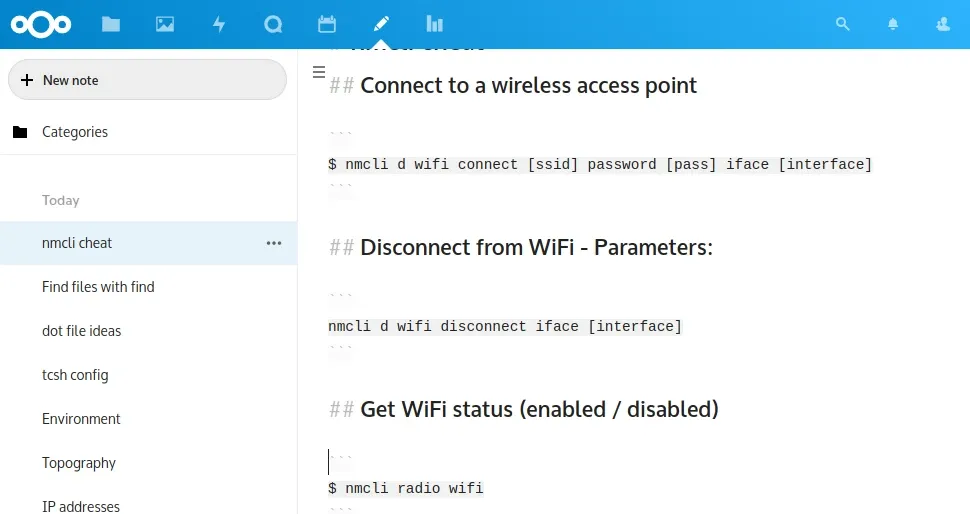The image size is (970, 514).
Task: Open the dot file ideas note
Action: point(81,331)
